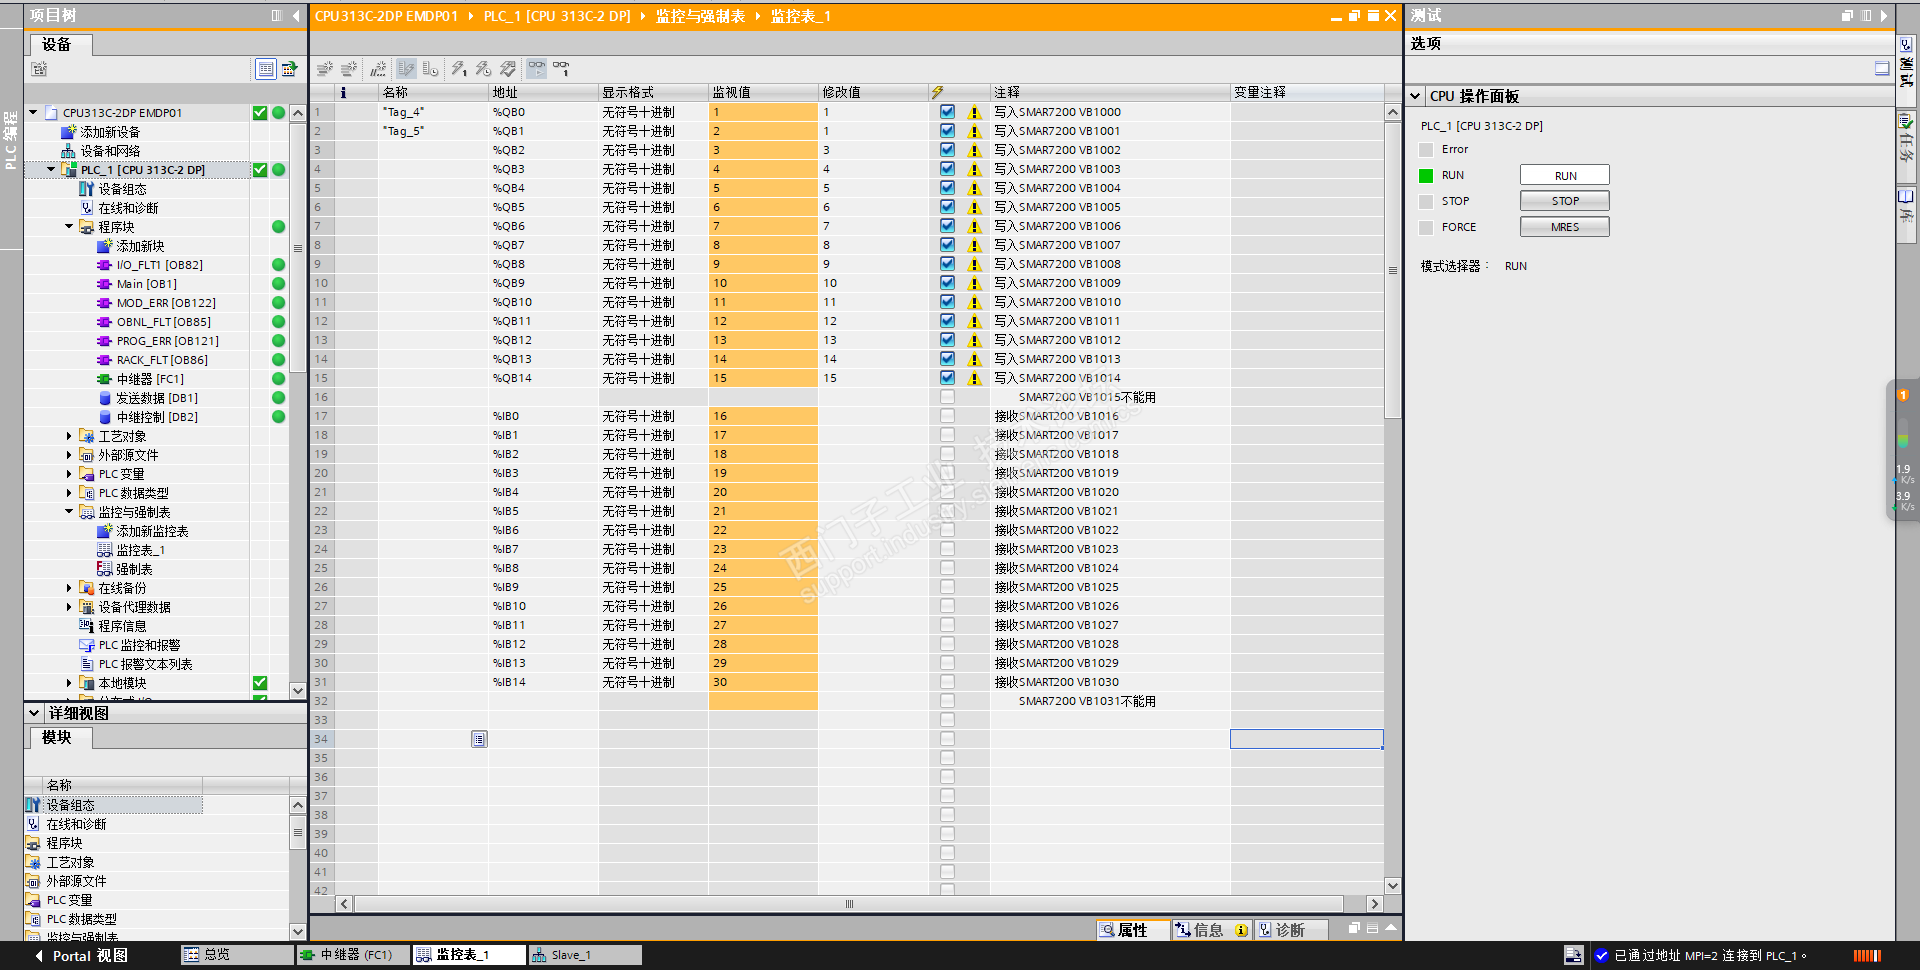This screenshot has height=970, width=1920.
Task: Switch to the 中继器 (FC1) editor tab
Action: (x=354, y=955)
